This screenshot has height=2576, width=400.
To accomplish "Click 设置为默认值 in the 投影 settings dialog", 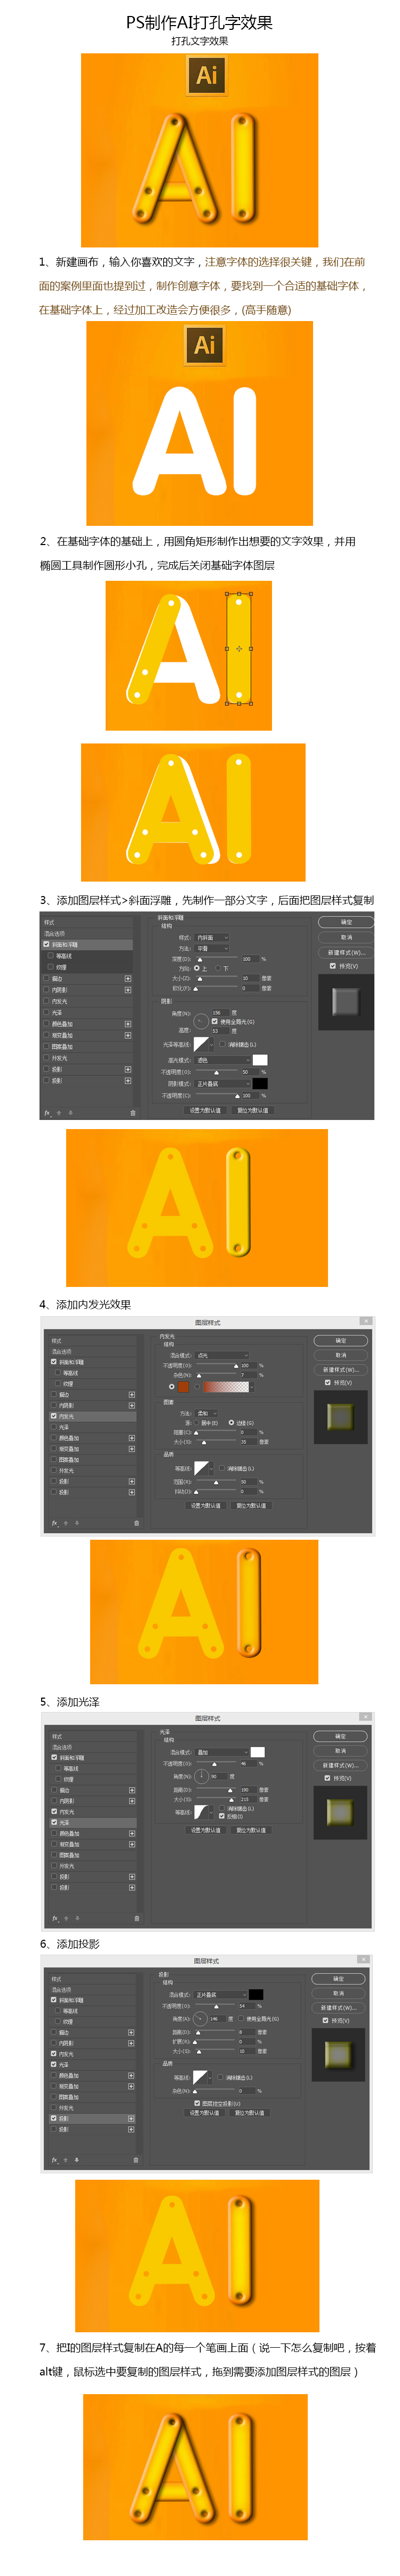I will (x=204, y=2112).
